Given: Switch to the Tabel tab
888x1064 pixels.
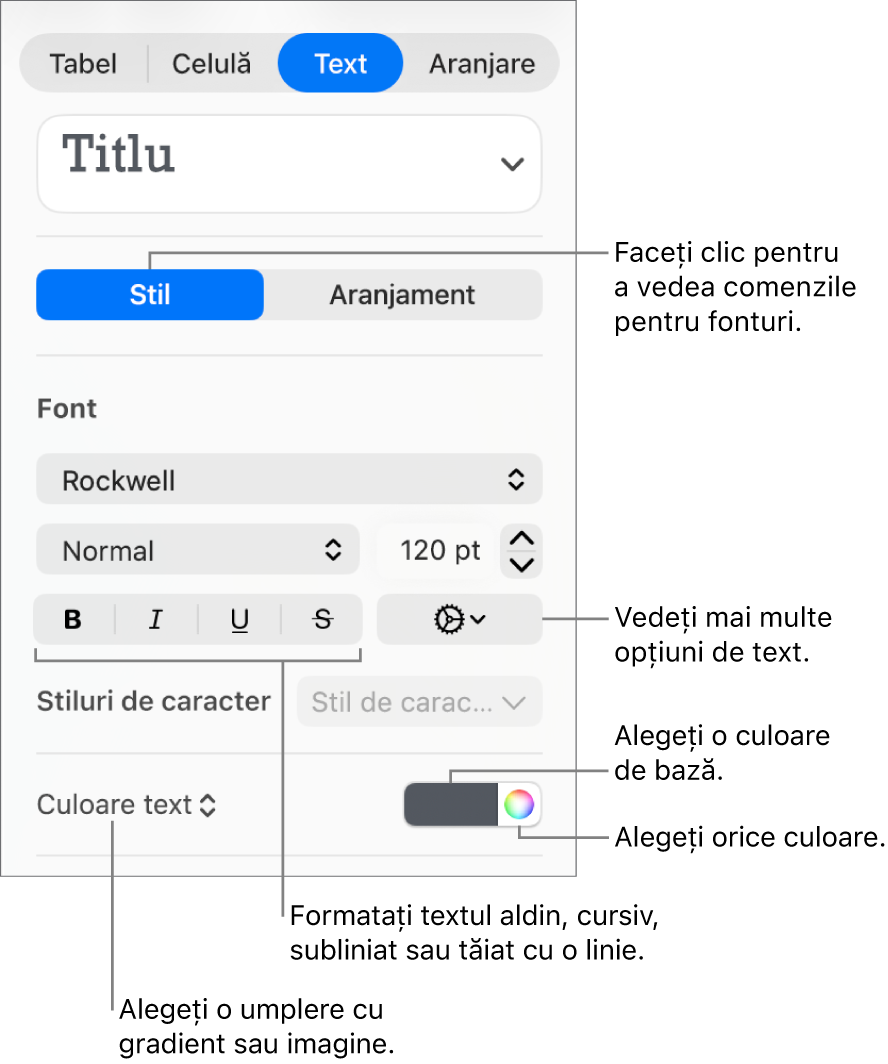Looking at the screenshot, I should 83,64.
